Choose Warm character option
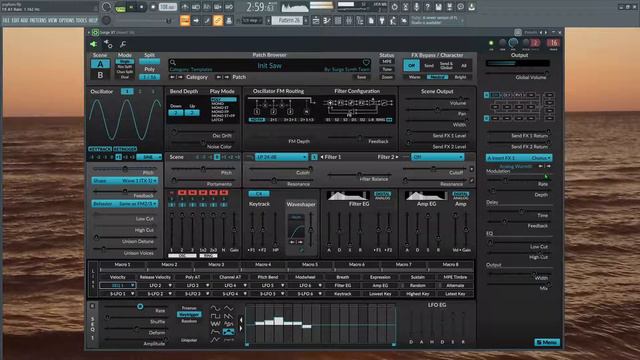640x360 pixels. pos(414,77)
